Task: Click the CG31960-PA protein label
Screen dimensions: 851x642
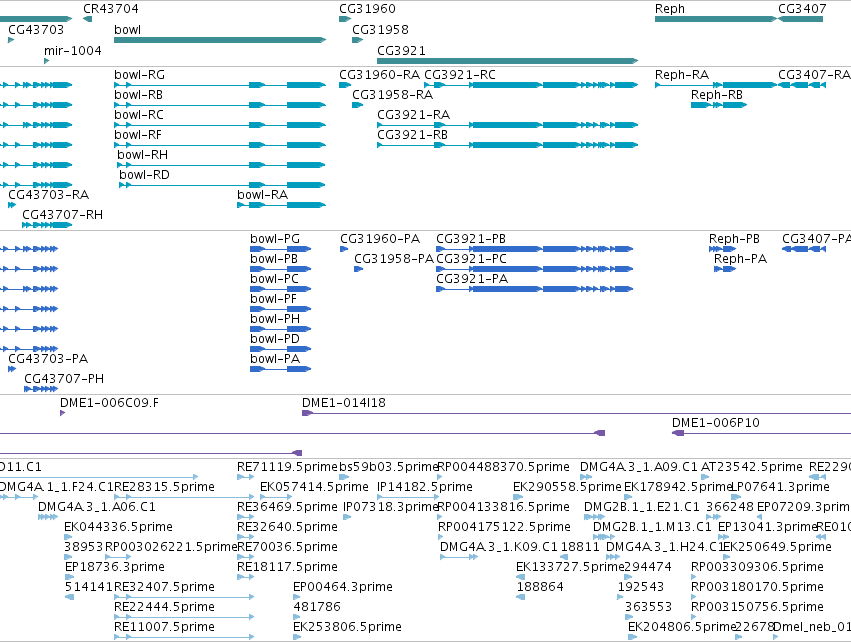Action: pos(380,239)
